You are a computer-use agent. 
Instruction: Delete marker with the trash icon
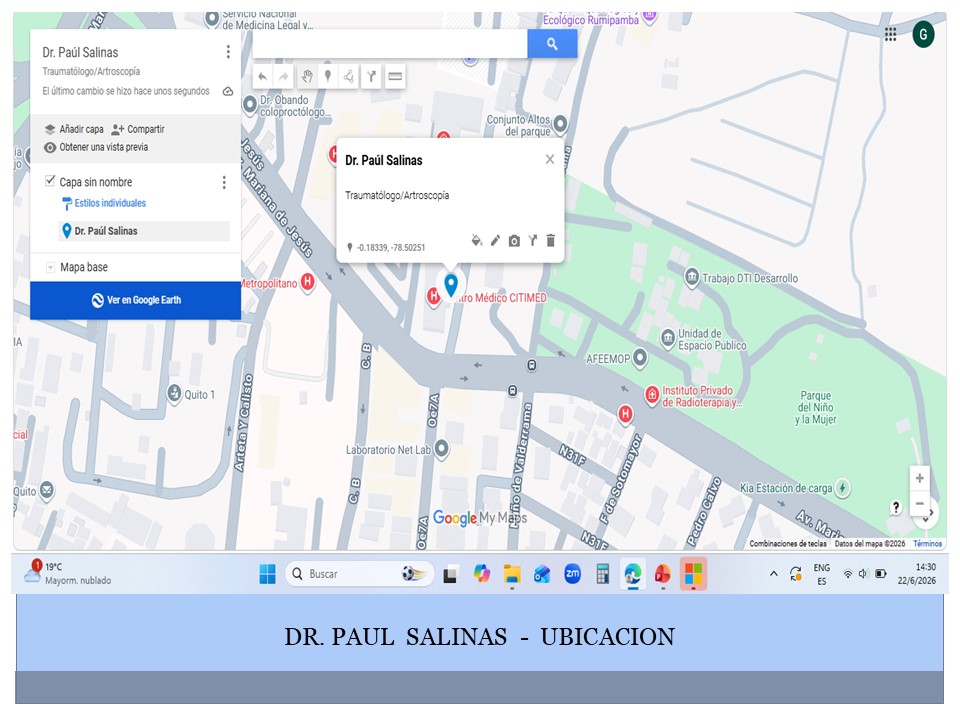[550, 241]
